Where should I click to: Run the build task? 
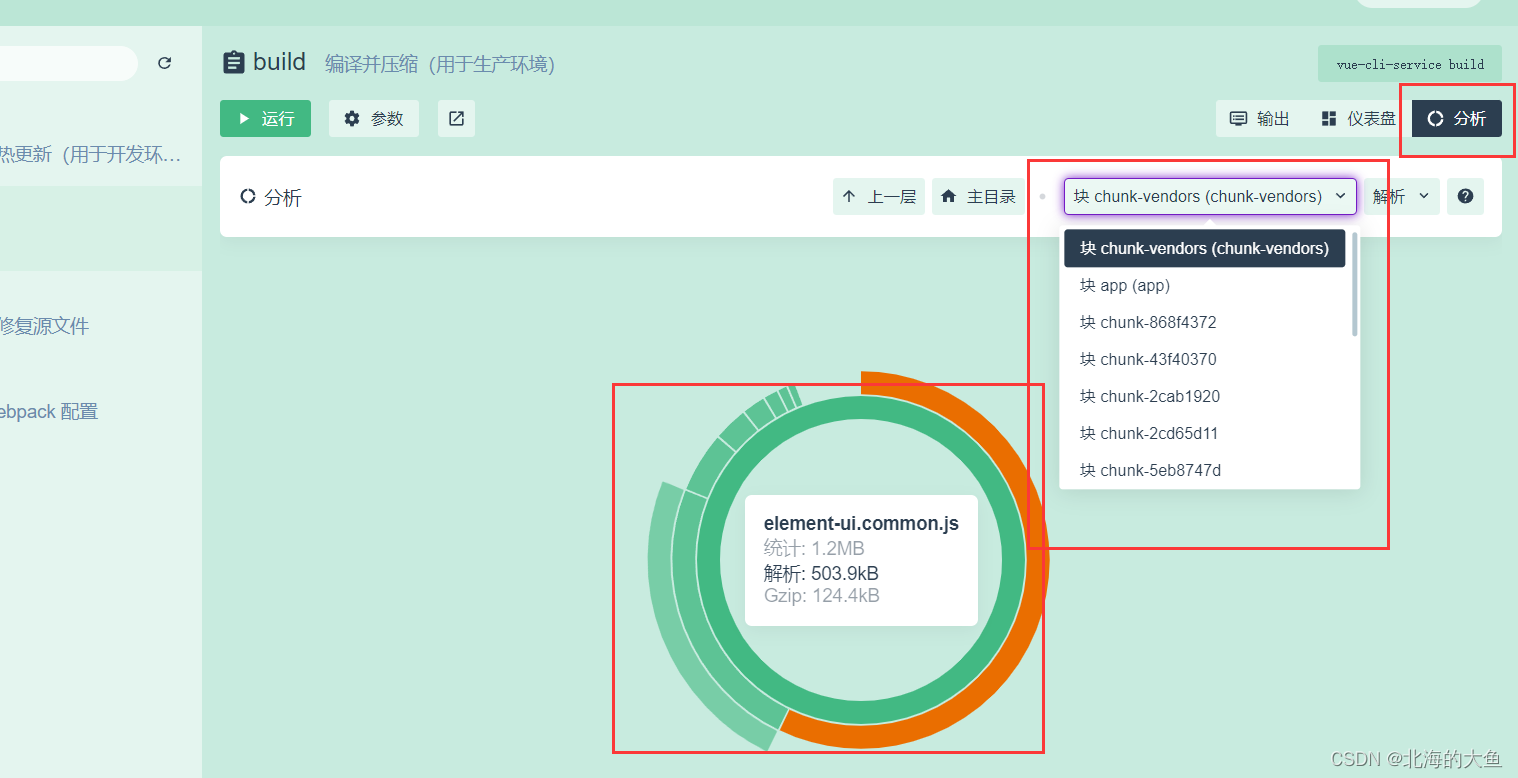coord(265,118)
